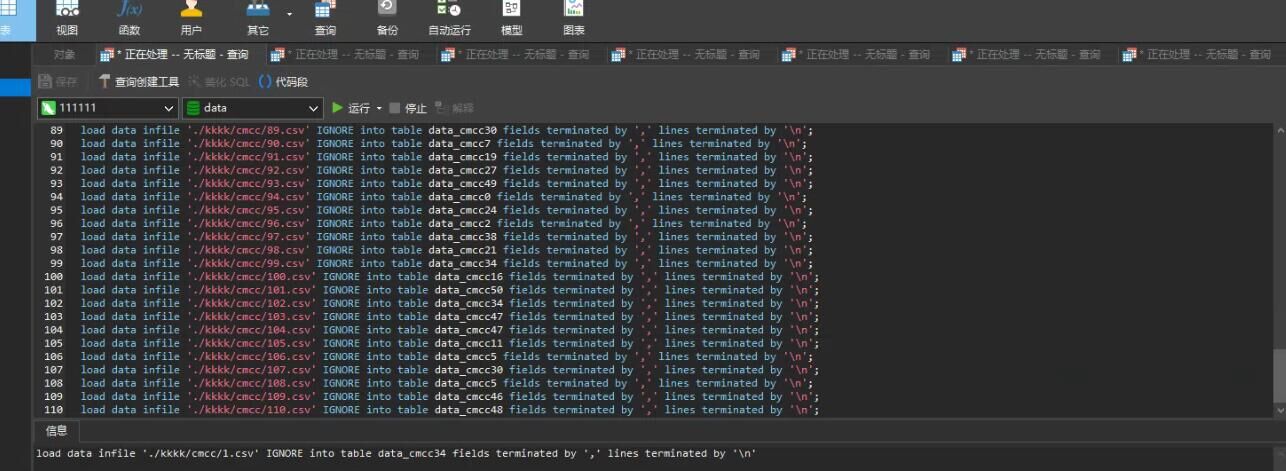This screenshot has width=1286, height=471.
Task: Open the 自动运行 (Automation) toolbar icon
Action: point(449,18)
